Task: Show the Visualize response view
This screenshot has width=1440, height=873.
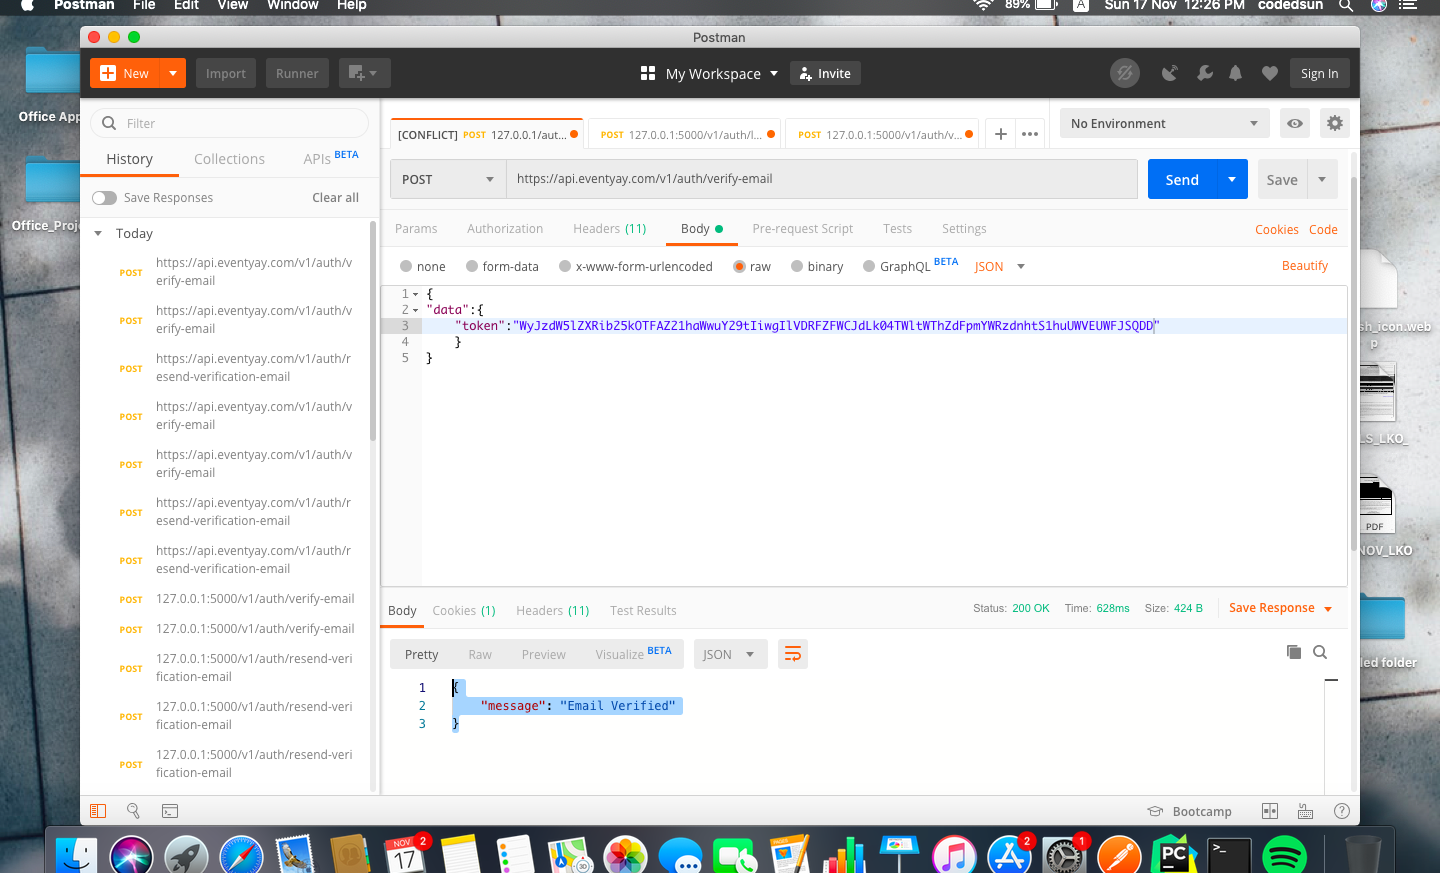Action: 633,654
